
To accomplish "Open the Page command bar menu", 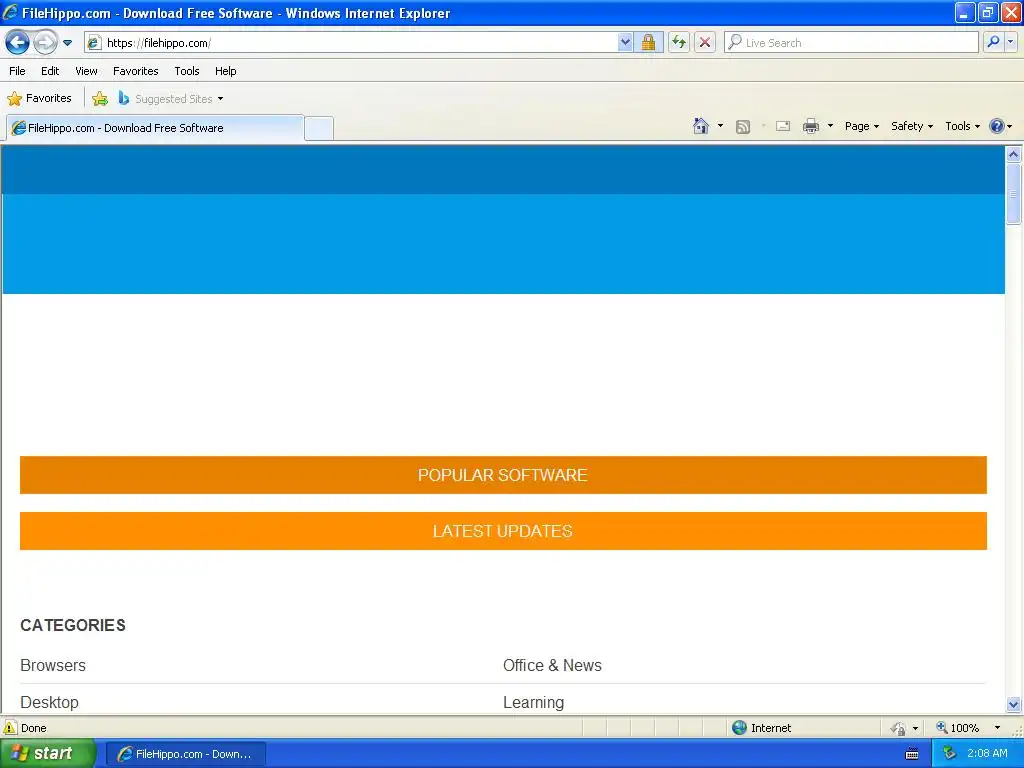I will point(862,126).
